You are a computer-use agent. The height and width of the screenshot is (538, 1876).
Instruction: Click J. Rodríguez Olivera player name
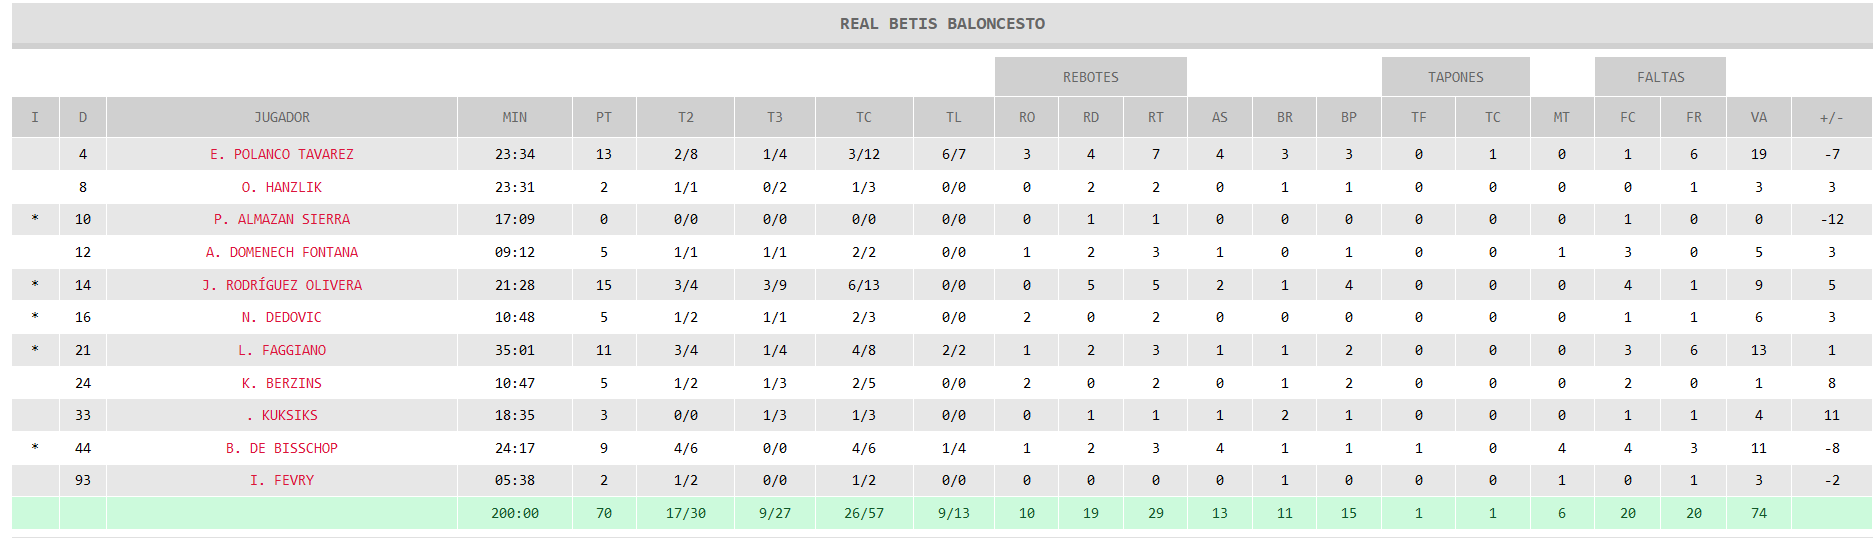pyautogui.click(x=282, y=285)
